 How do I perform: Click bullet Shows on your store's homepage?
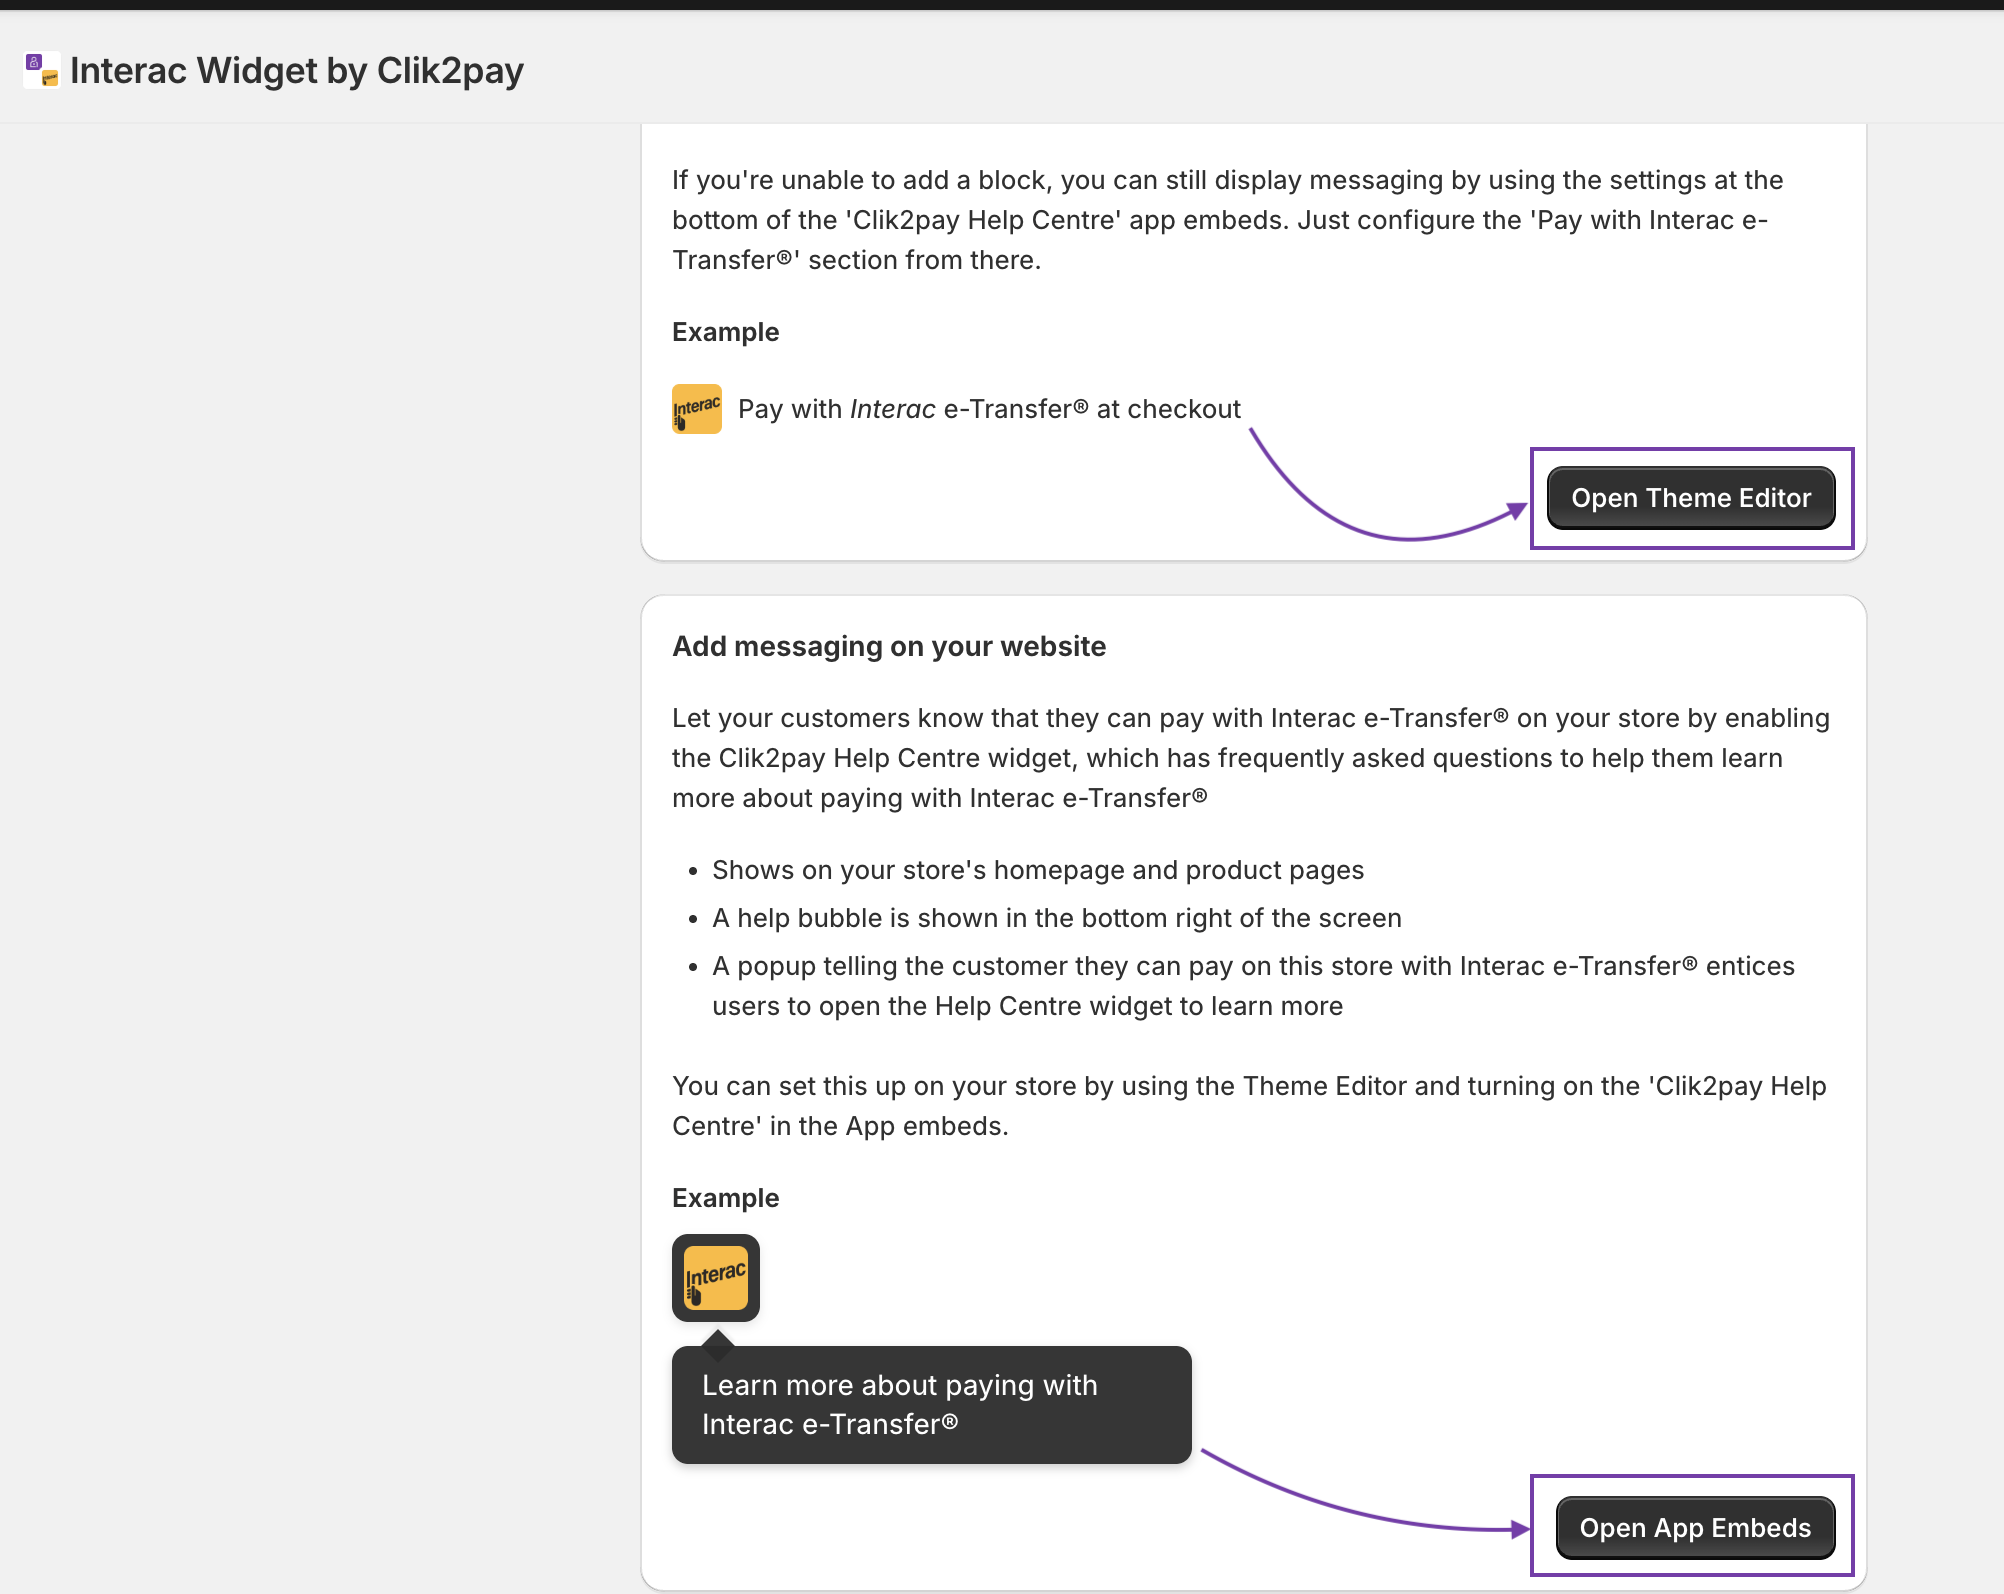coord(1038,870)
